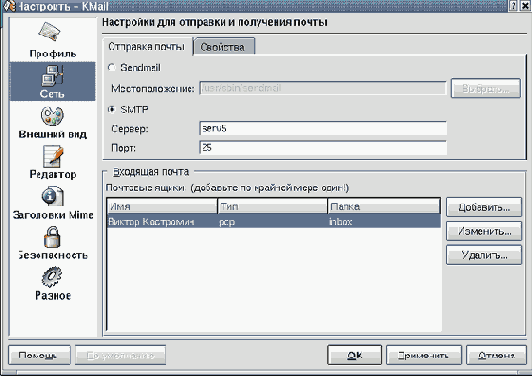The height and width of the screenshot is (376, 532).
Task: Click the Сервер input field
Action: [323, 129]
